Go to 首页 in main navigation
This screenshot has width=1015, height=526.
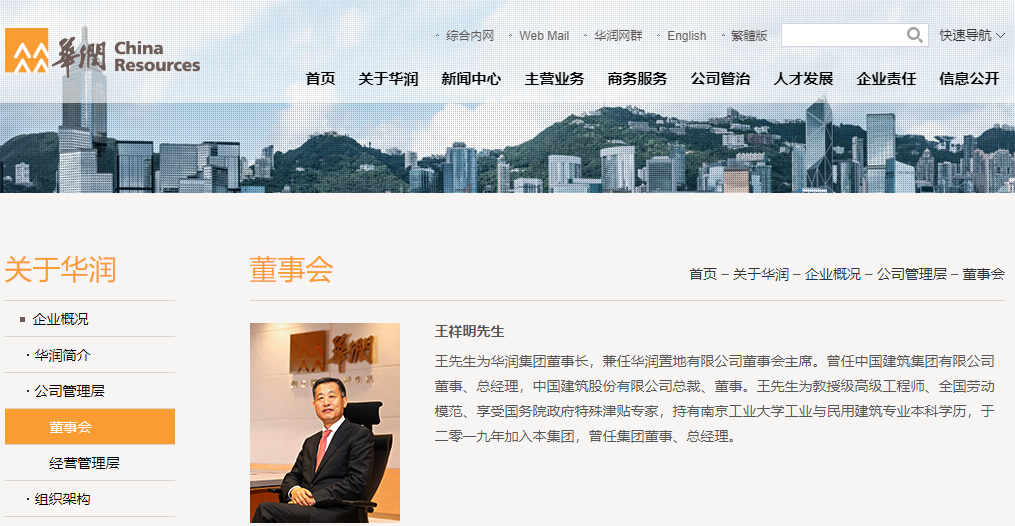click(x=320, y=79)
